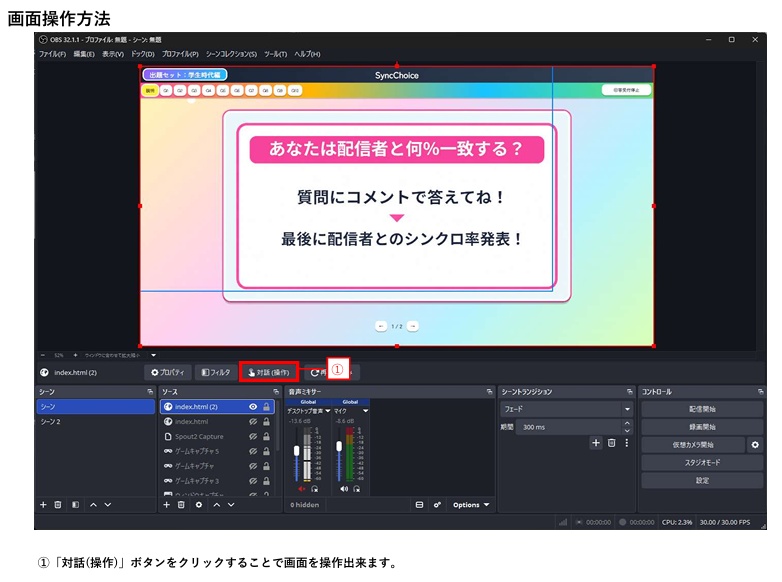Viewport: 782px width, 582px height.
Task: Open デスクトップ音声 channel dropdown arrow
Action: click(328, 411)
